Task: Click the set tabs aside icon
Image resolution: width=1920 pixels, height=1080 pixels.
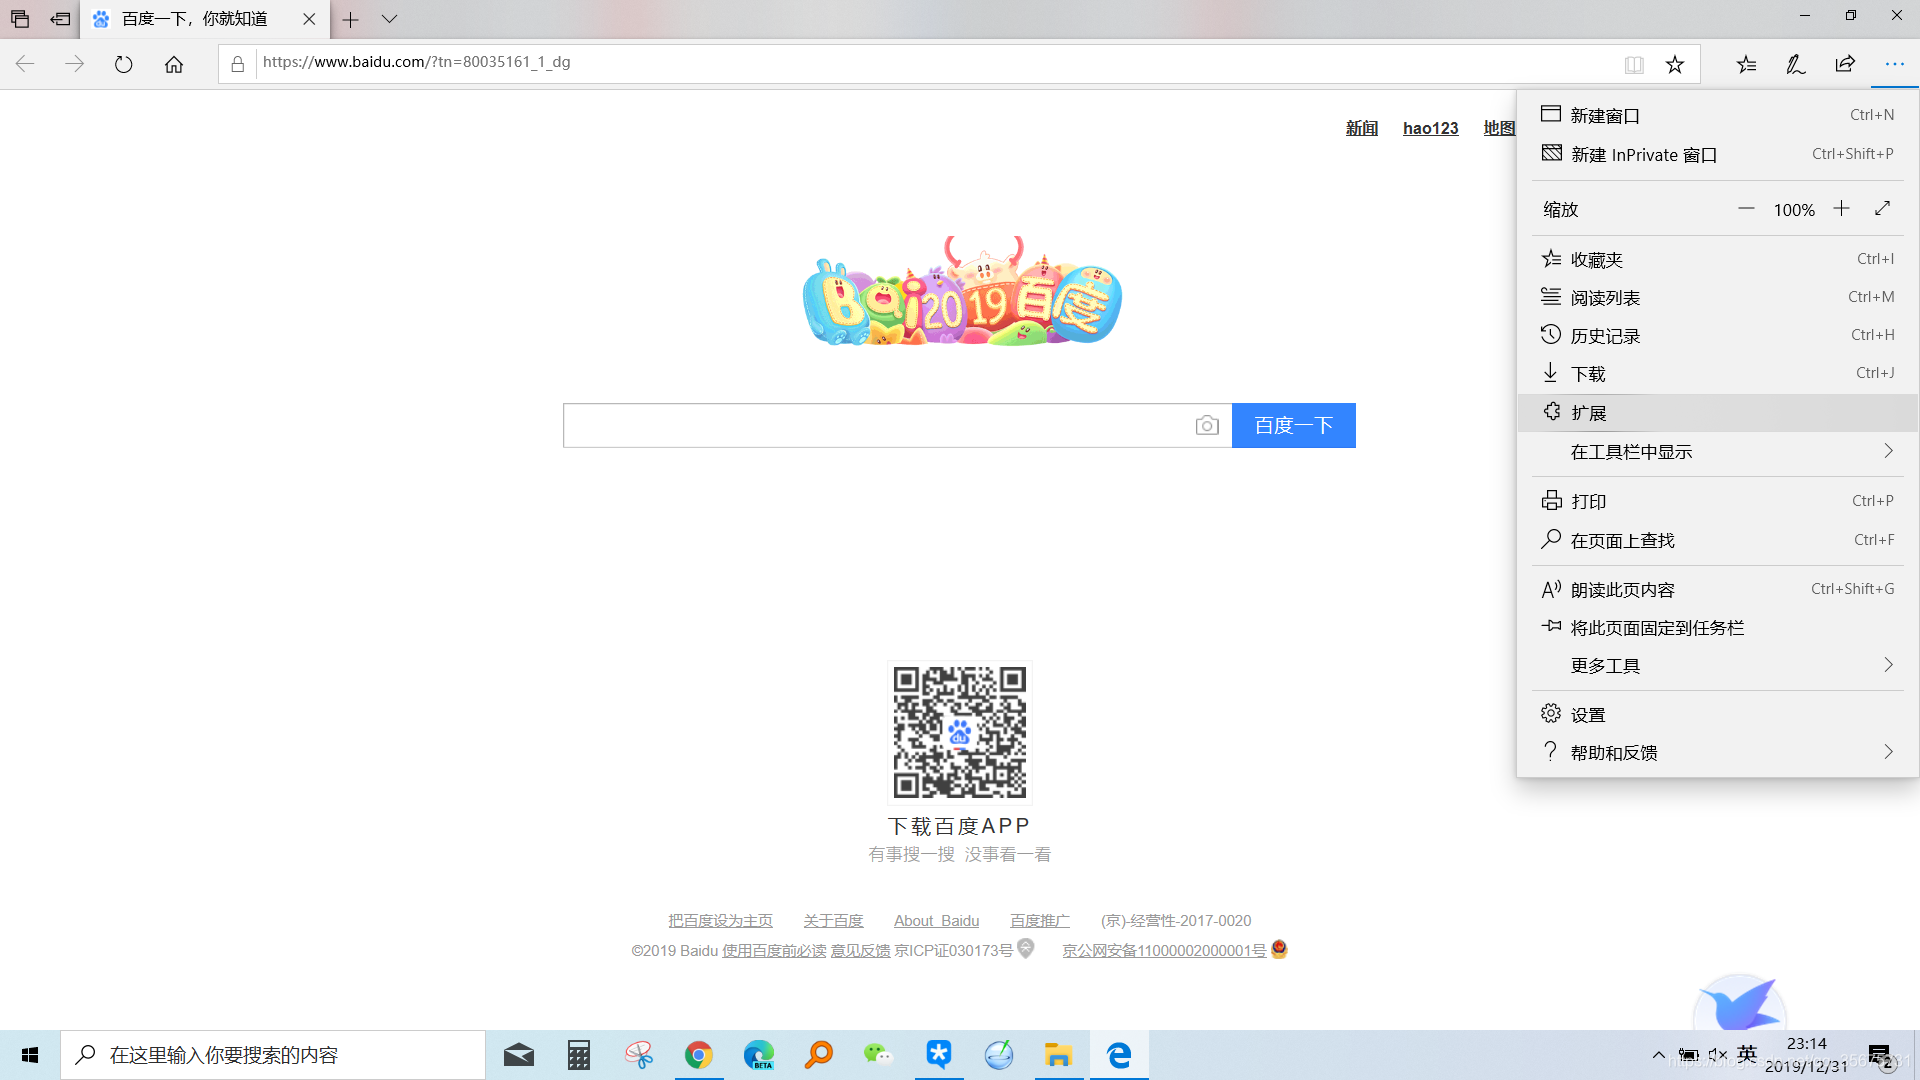Action: (60, 19)
